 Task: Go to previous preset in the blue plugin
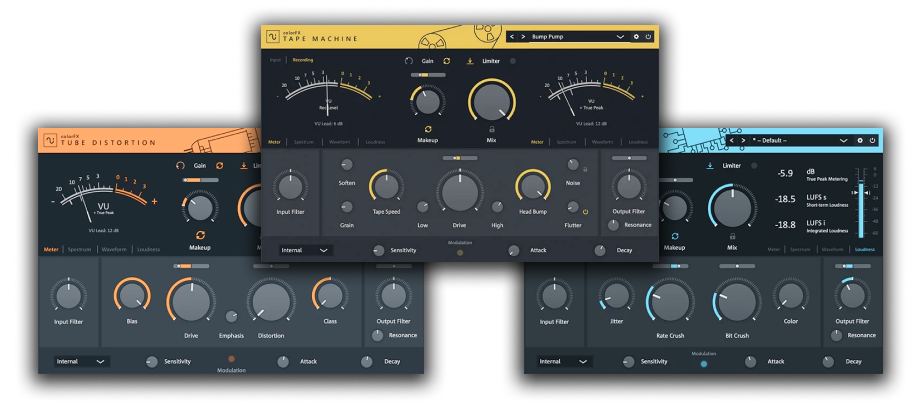coord(732,141)
